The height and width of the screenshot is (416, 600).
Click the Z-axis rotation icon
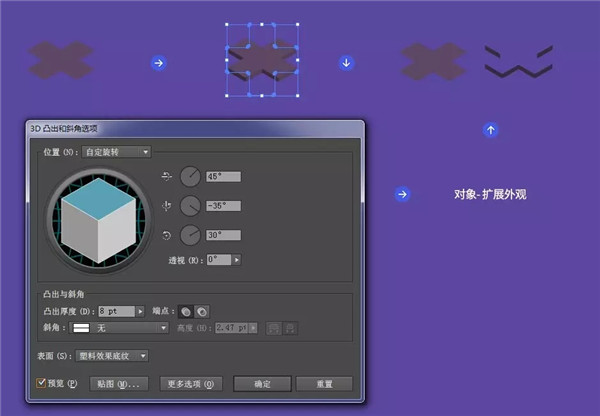tap(166, 235)
